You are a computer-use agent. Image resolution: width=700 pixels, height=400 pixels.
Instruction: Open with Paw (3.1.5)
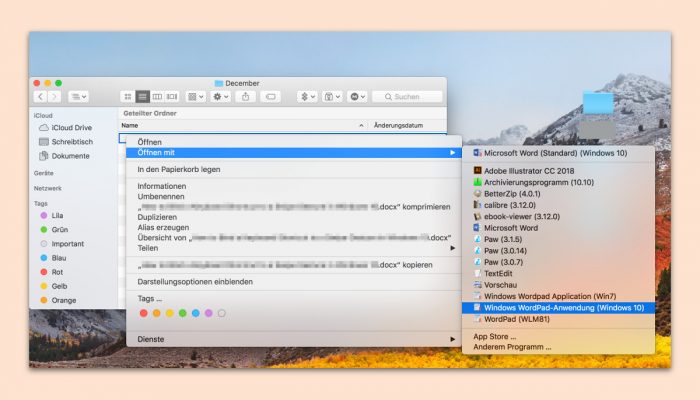tap(558, 239)
